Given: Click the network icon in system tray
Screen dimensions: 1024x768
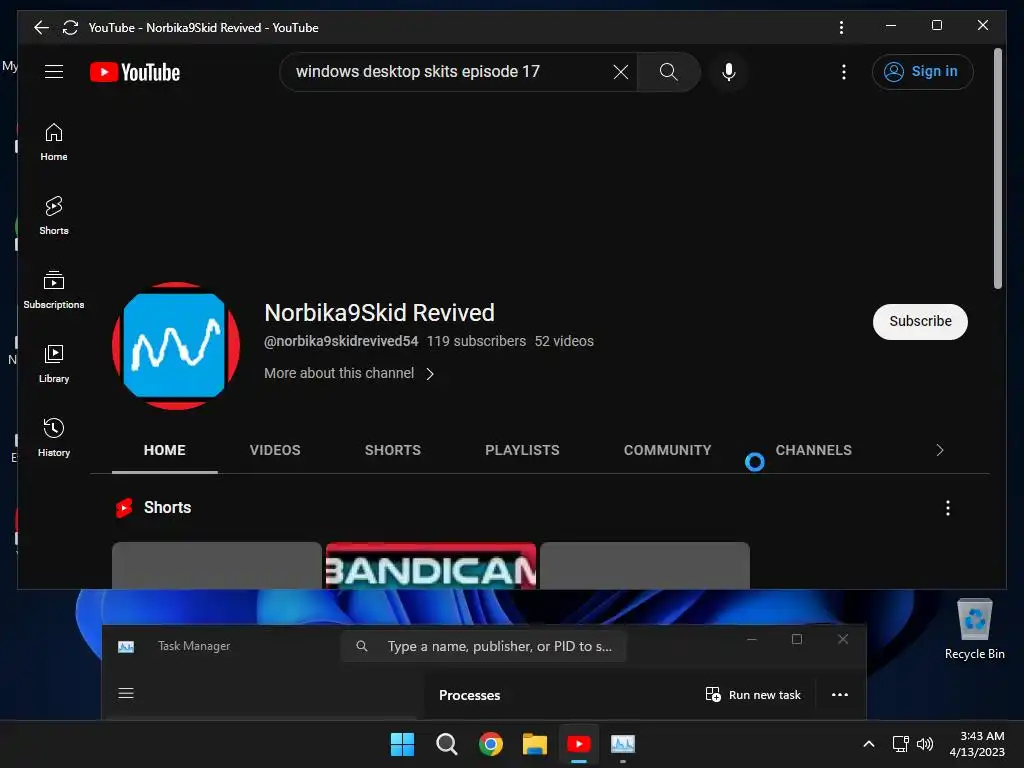Looking at the screenshot, I should click(x=900, y=744).
